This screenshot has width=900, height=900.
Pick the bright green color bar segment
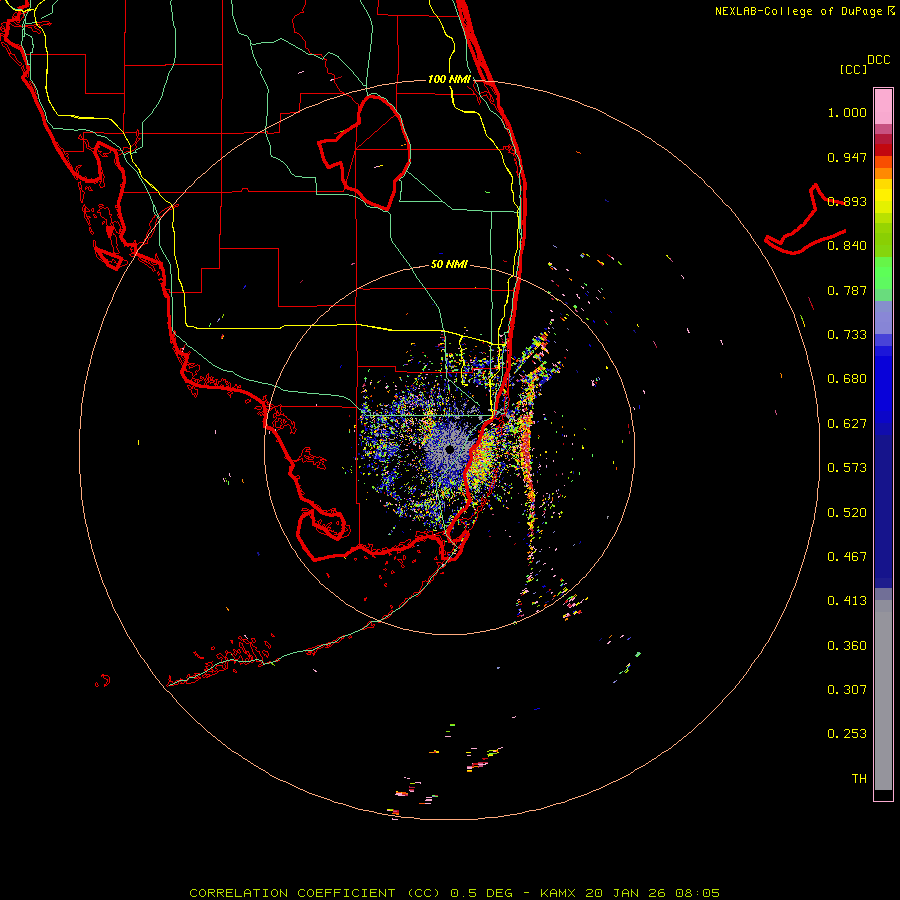coord(883,273)
